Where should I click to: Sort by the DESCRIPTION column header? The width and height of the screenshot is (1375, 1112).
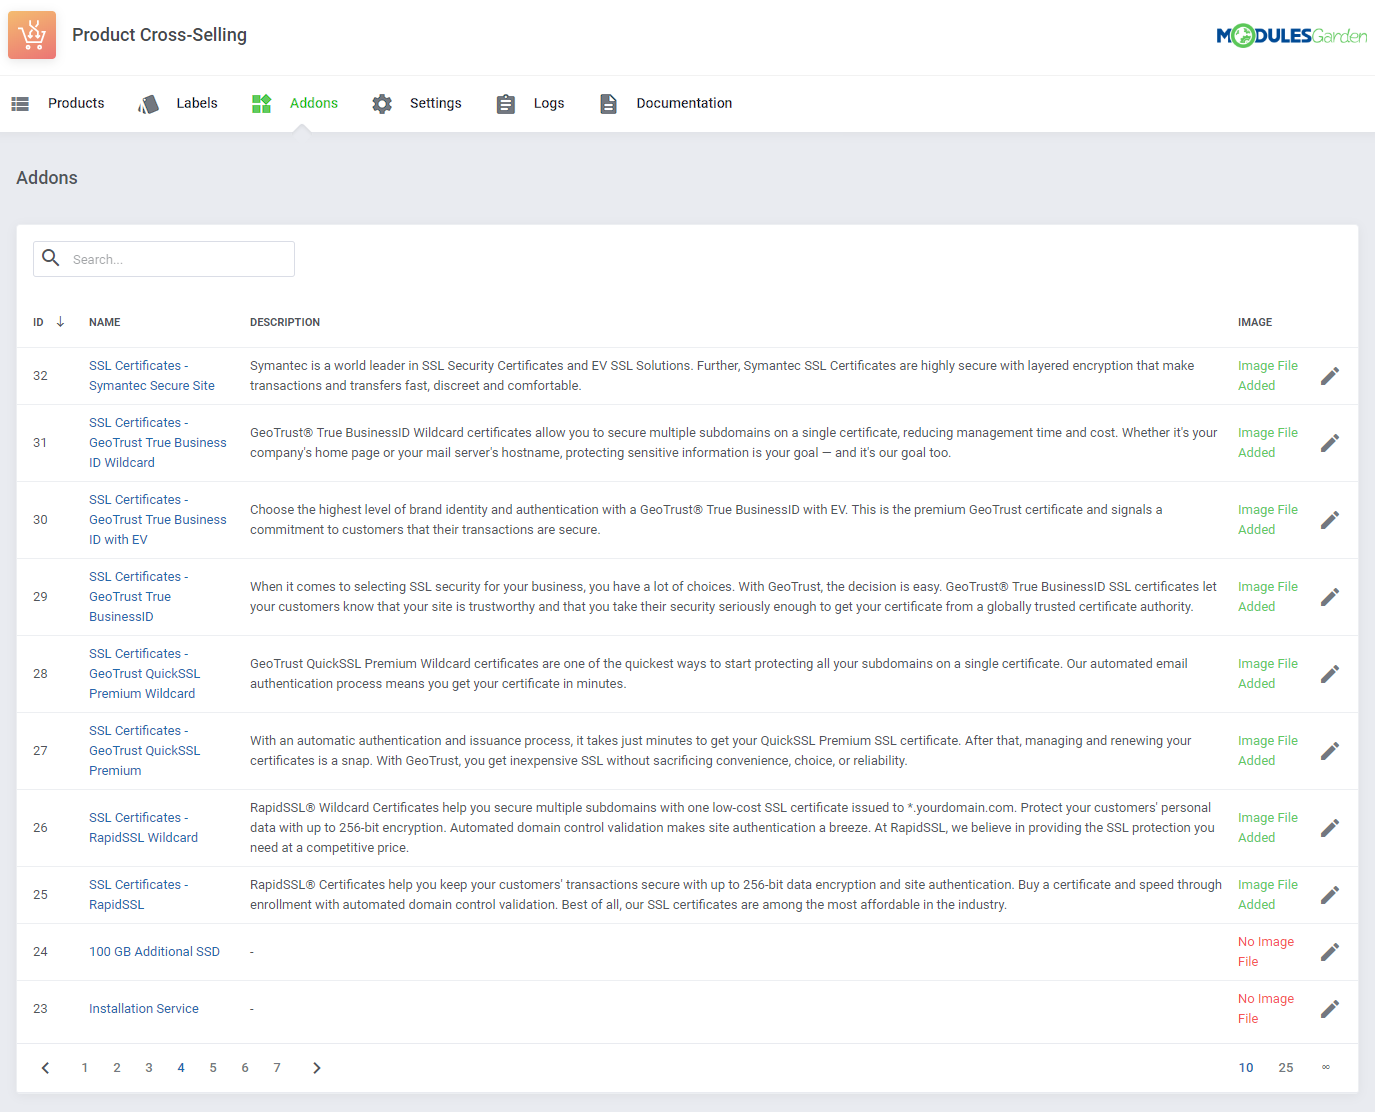(x=285, y=322)
